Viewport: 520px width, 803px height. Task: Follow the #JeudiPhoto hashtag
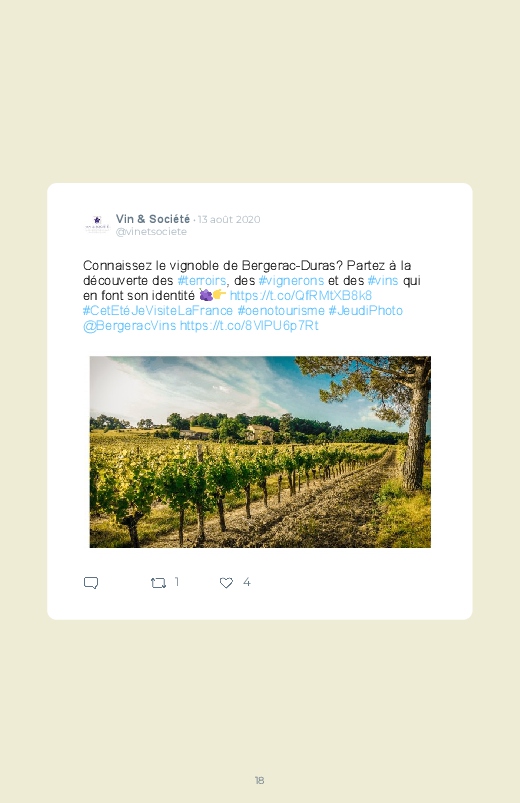coord(365,310)
